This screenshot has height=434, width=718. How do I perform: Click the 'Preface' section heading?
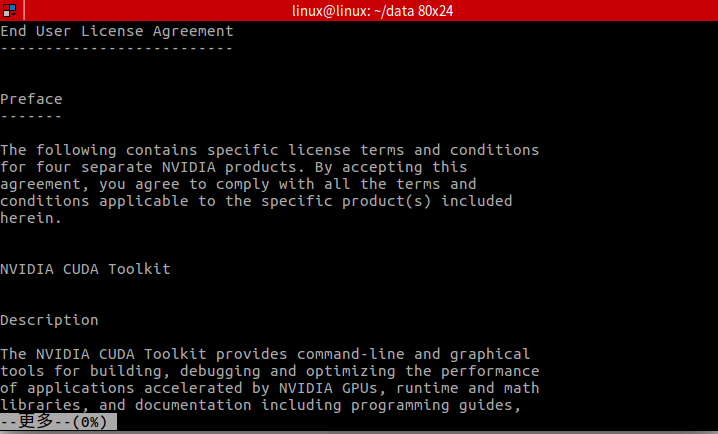(31, 99)
